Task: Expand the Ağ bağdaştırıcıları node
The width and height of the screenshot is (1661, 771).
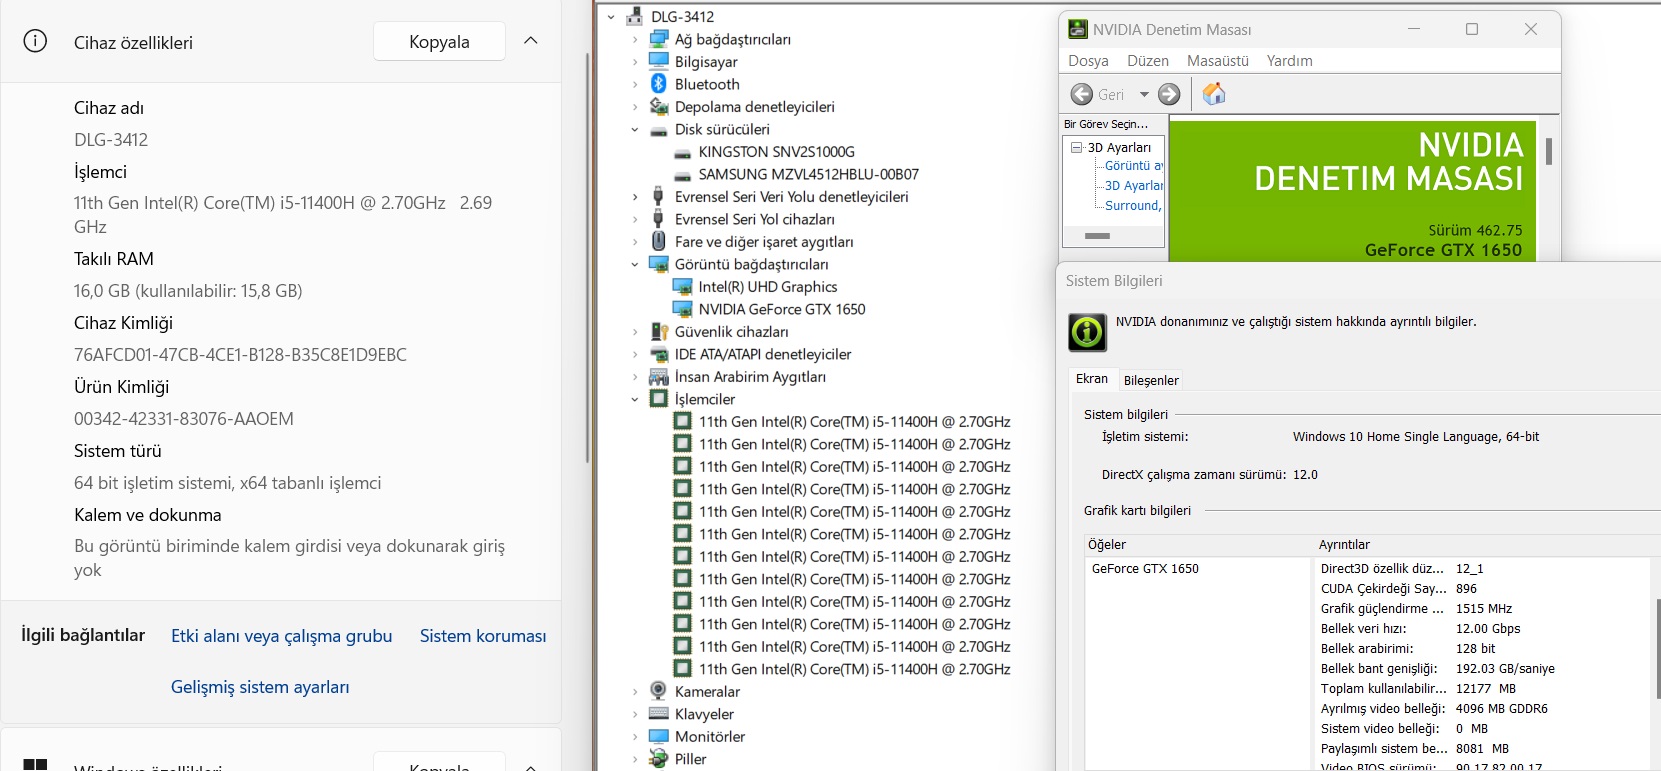Action: (x=635, y=39)
